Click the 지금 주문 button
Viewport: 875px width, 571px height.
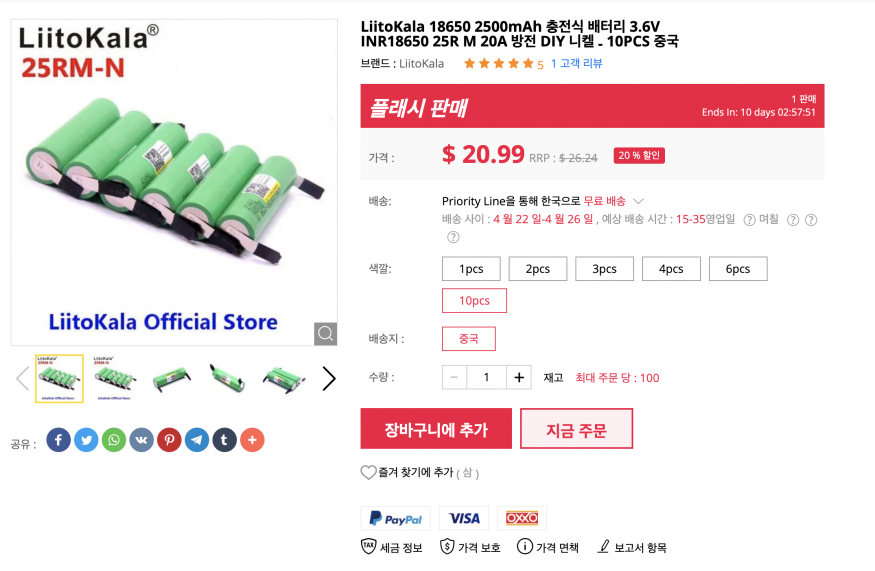(x=576, y=429)
